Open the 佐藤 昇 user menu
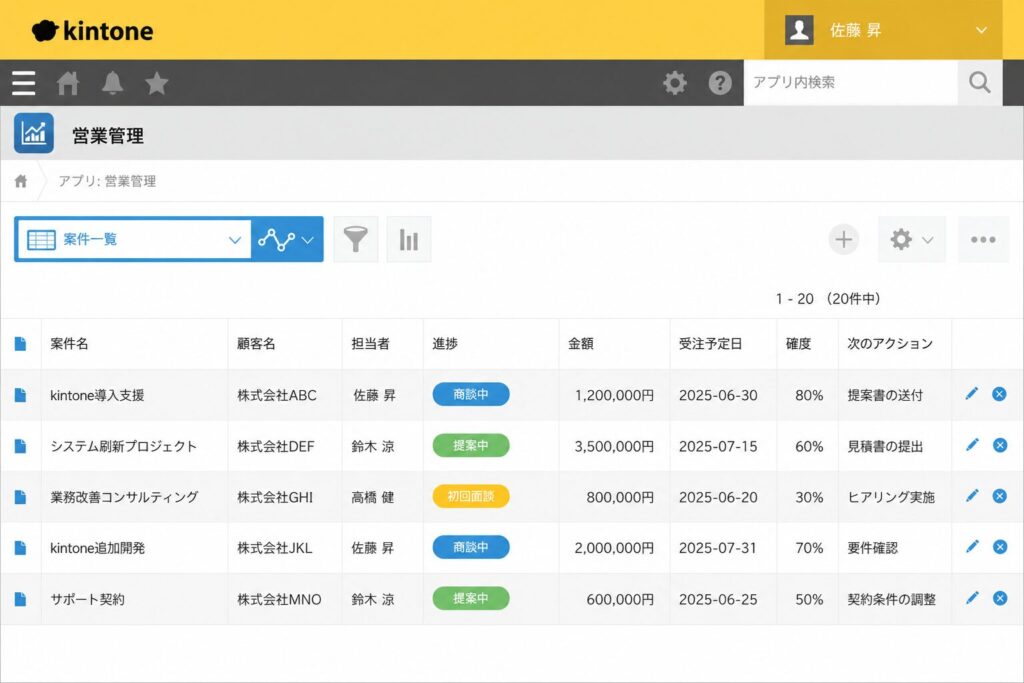This screenshot has height=683, width=1024. [x=883, y=30]
